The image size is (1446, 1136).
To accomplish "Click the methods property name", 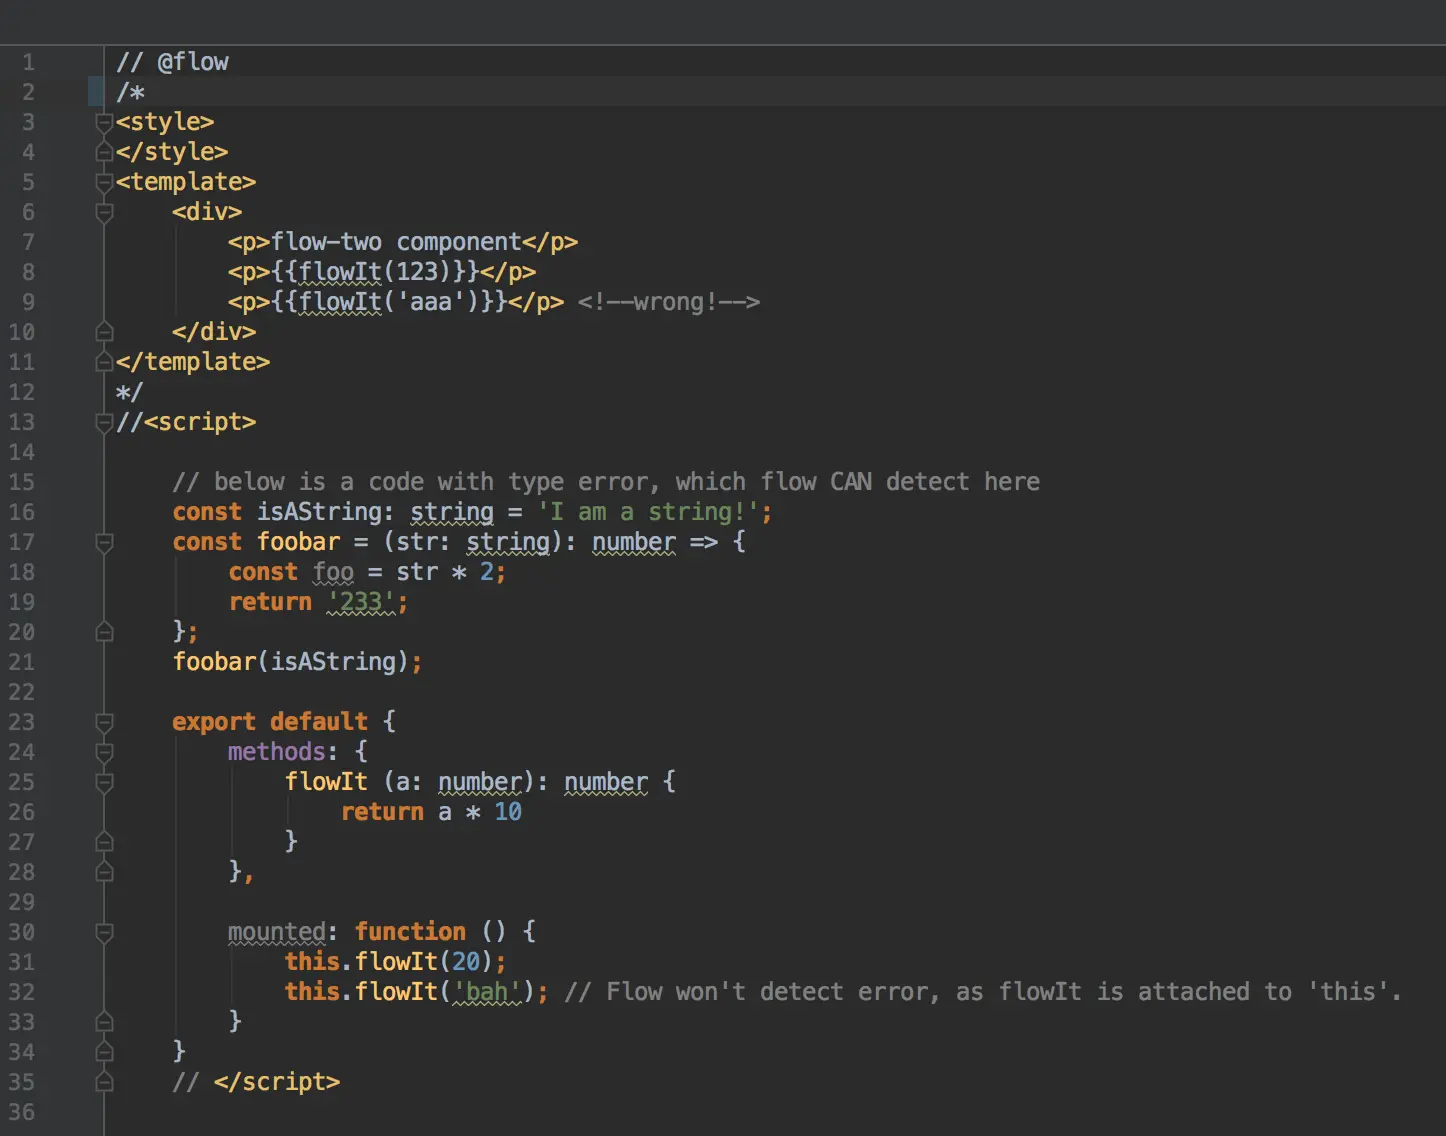I will coord(277,752).
